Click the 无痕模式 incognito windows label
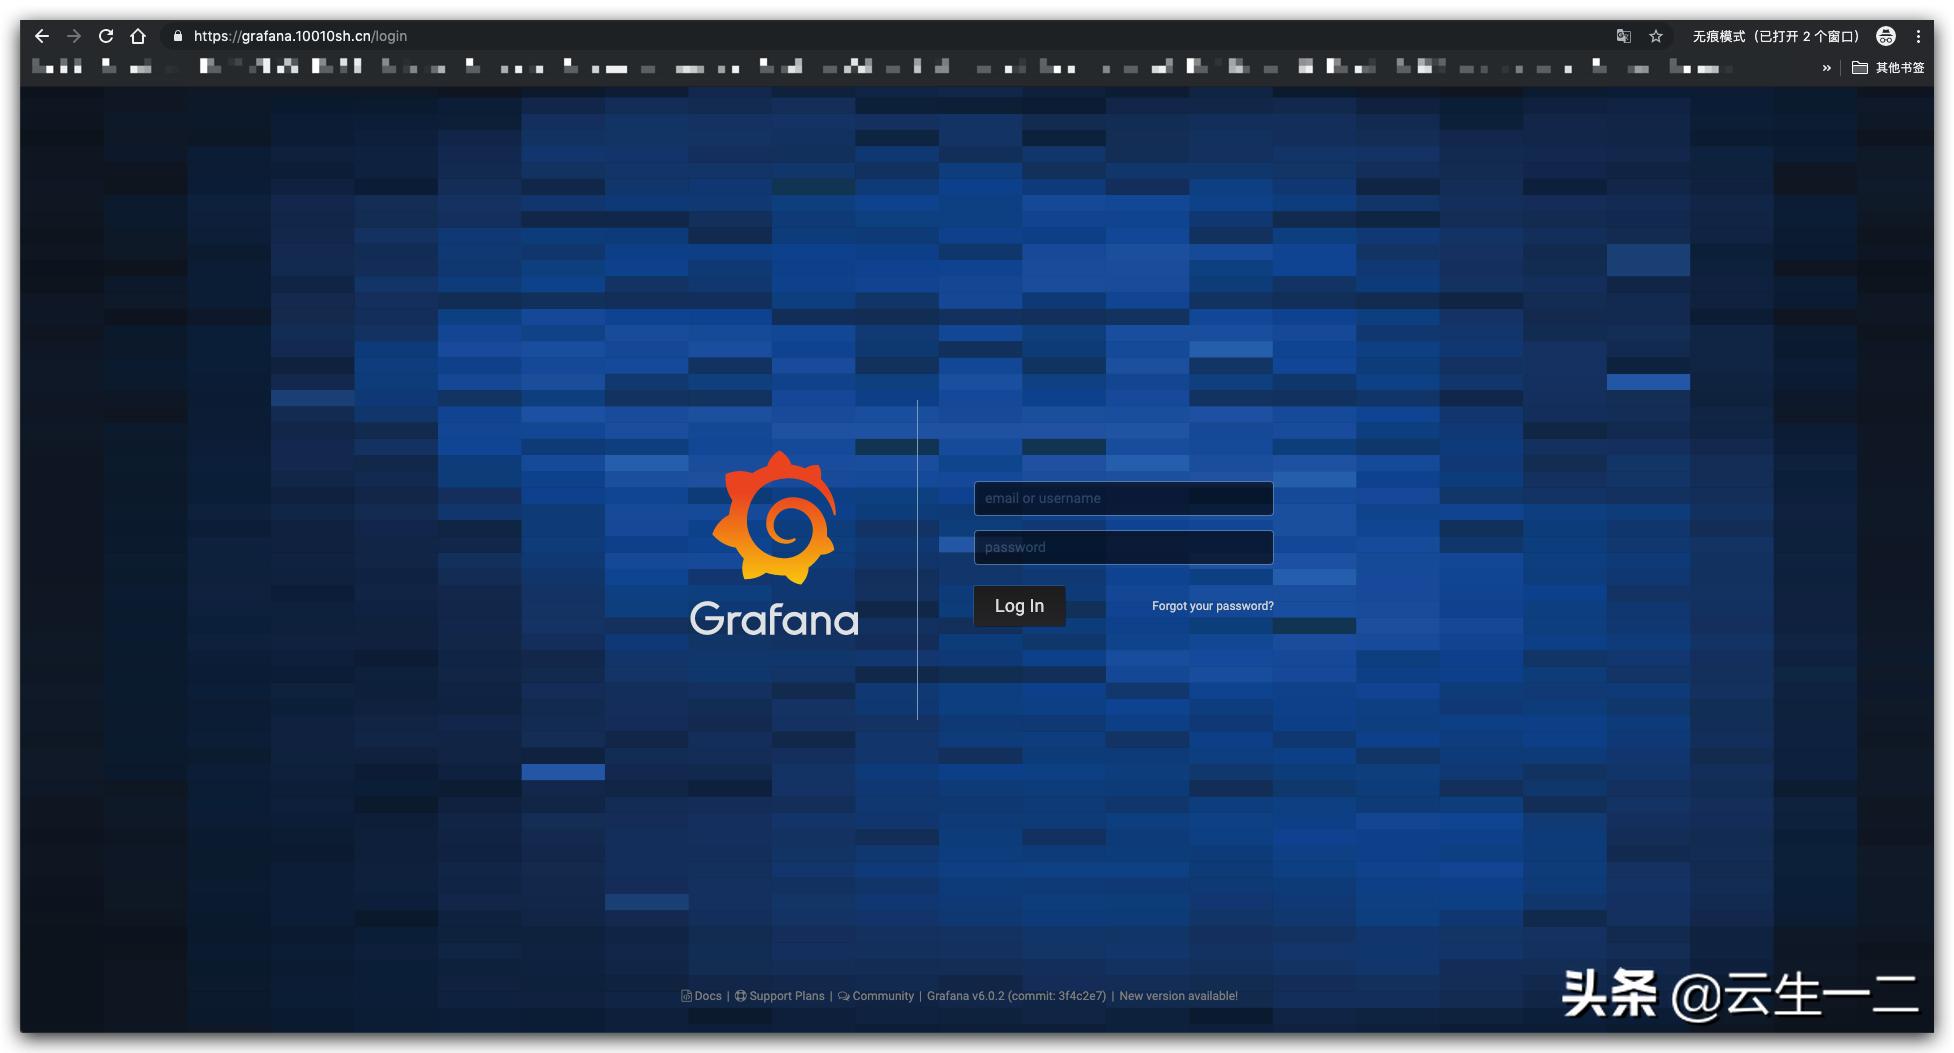The width and height of the screenshot is (1954, 1053). coord(1776,36)
